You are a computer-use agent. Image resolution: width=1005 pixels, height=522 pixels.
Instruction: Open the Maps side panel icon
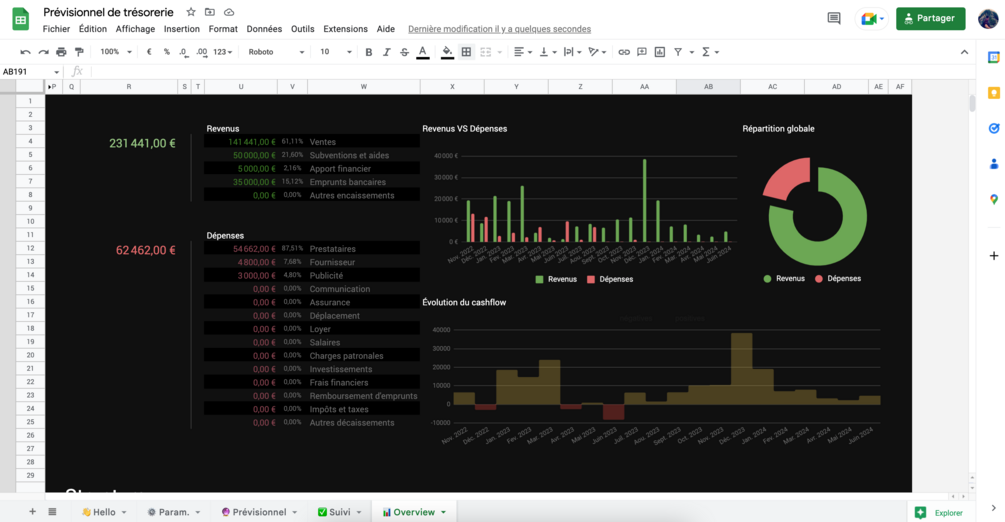[993, 199]
